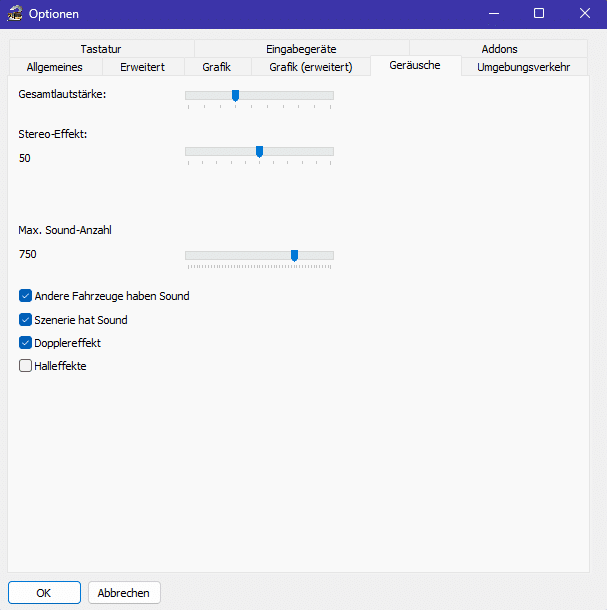Switch to the Grafik tab
This screenshot has width=607, height=610.
(216, 67)
